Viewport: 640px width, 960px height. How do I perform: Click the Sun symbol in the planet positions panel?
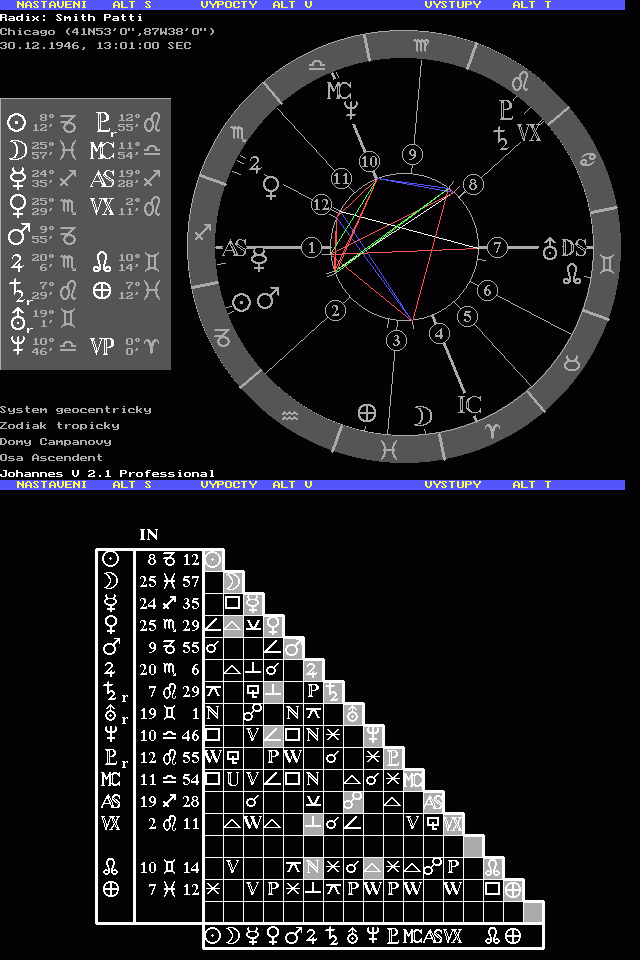coord(16,123)
